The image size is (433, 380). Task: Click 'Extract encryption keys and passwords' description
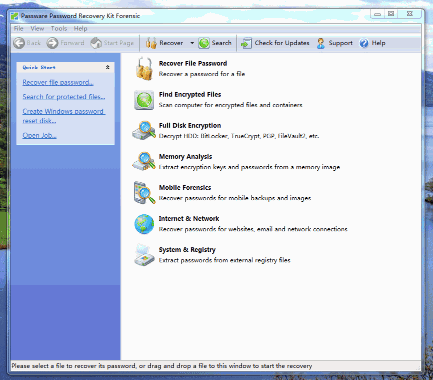tap(249, 167)
